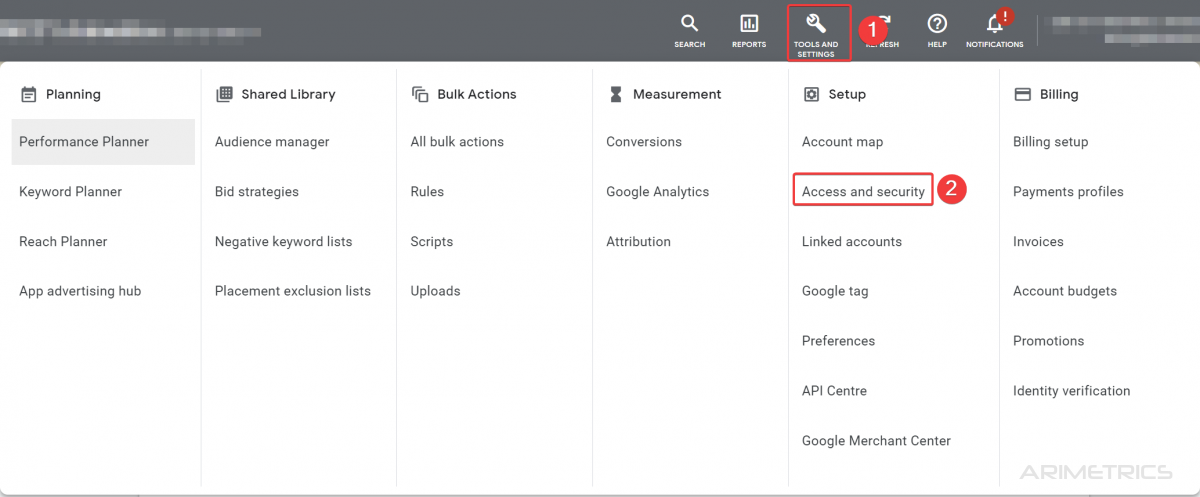The width and height of the screenshot is (1200, 497).
Task: Open Bid strategies
Action: point(257,192)
